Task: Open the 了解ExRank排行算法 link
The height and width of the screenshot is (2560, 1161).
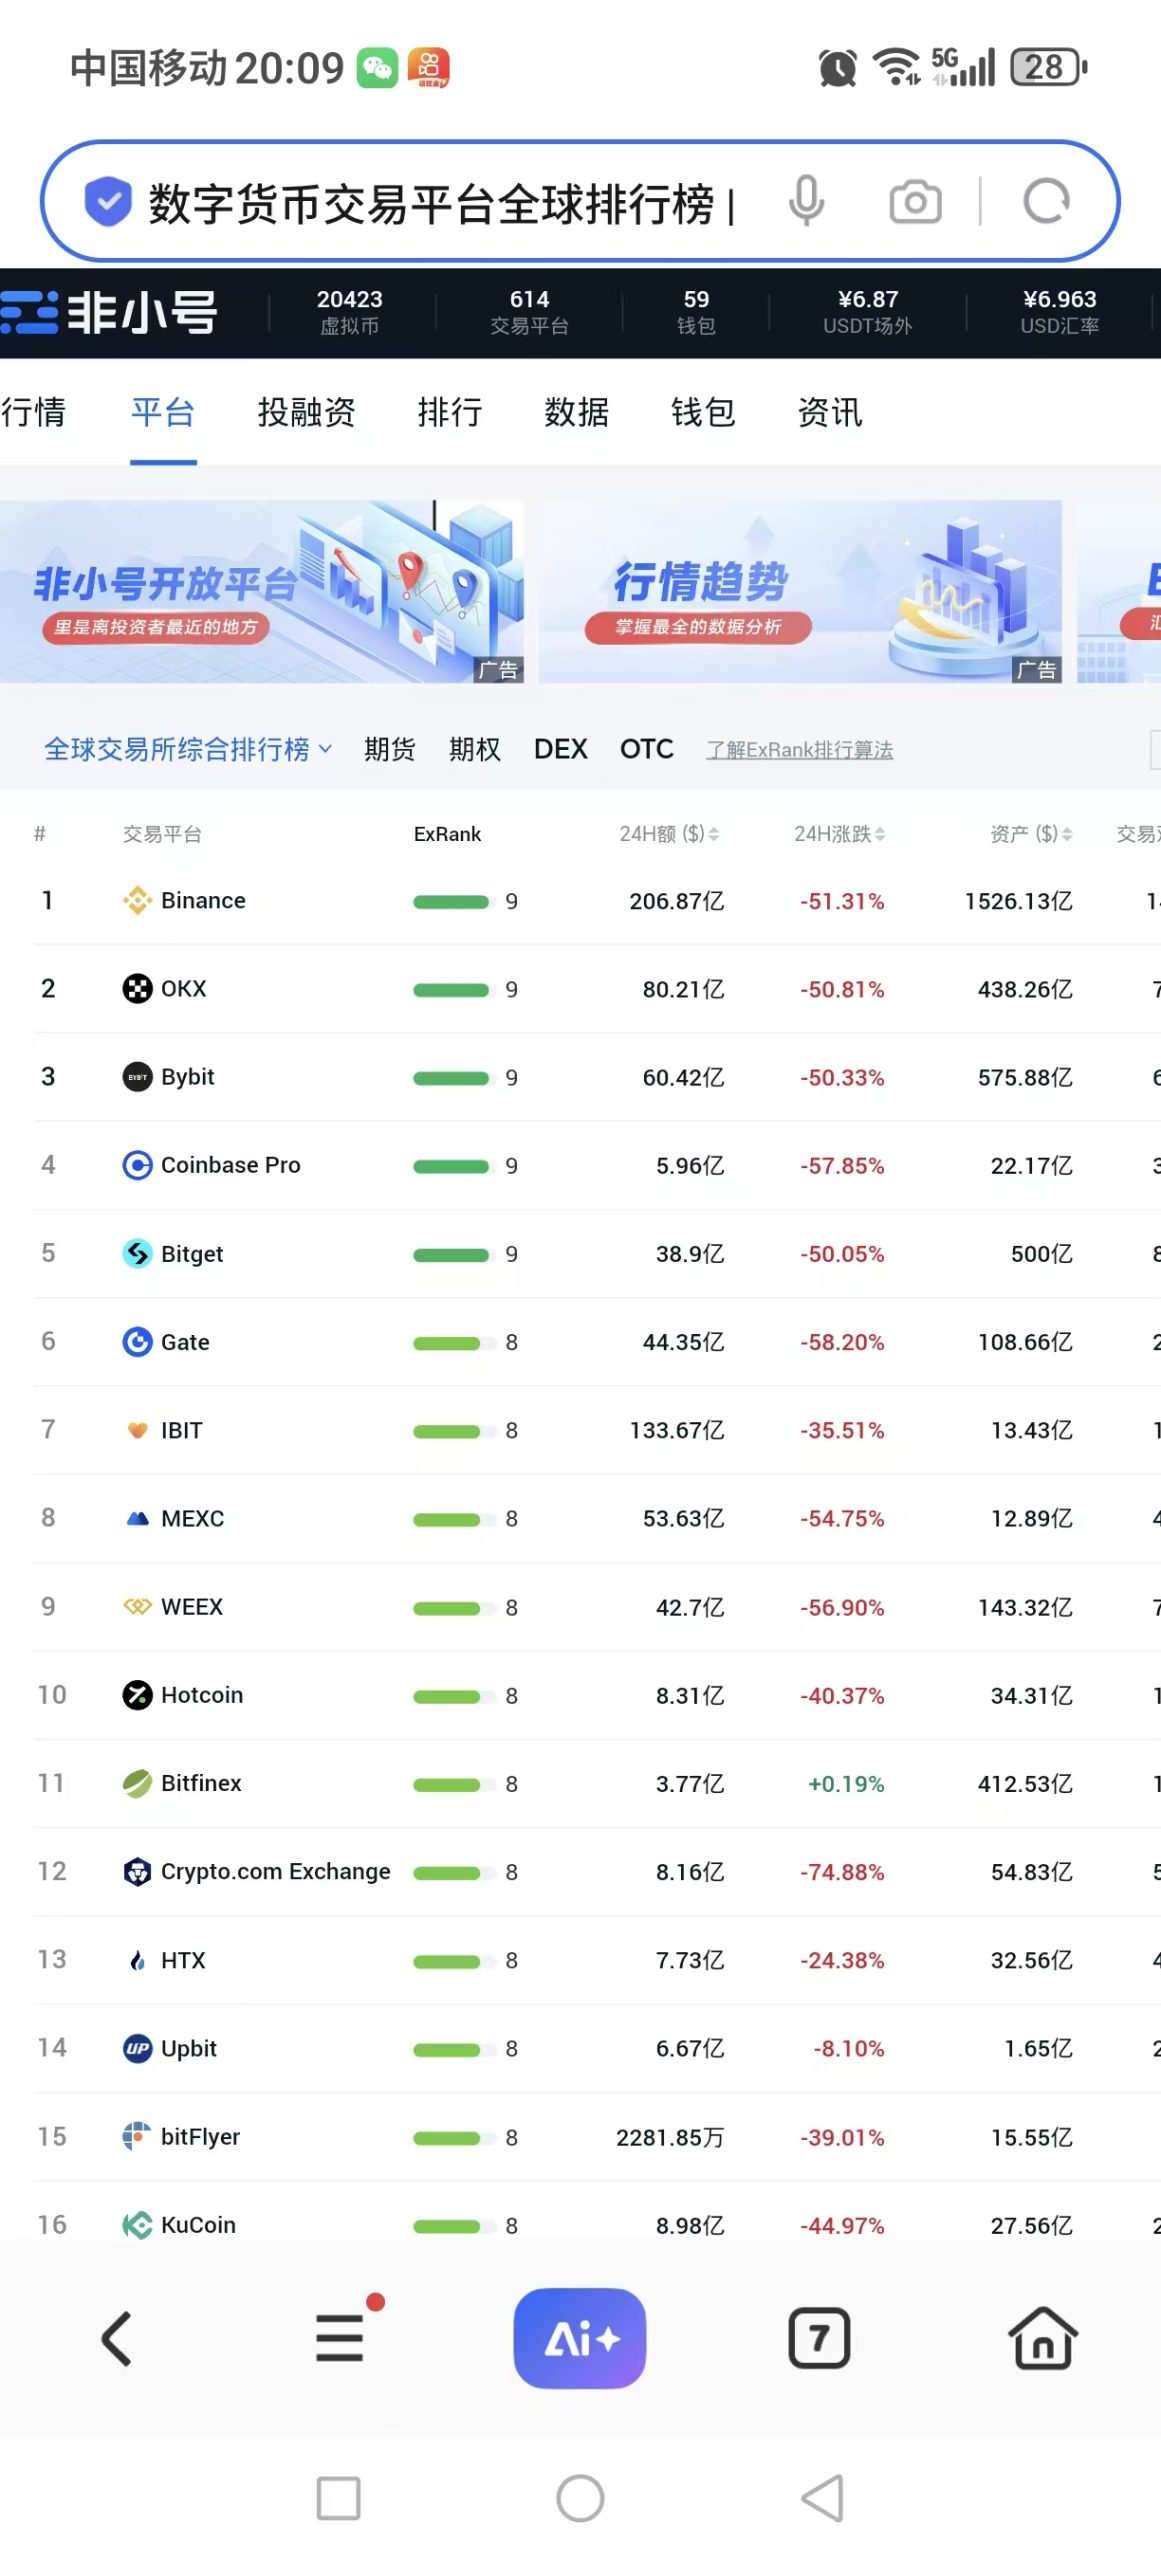Action: click(x=799, y=750)
